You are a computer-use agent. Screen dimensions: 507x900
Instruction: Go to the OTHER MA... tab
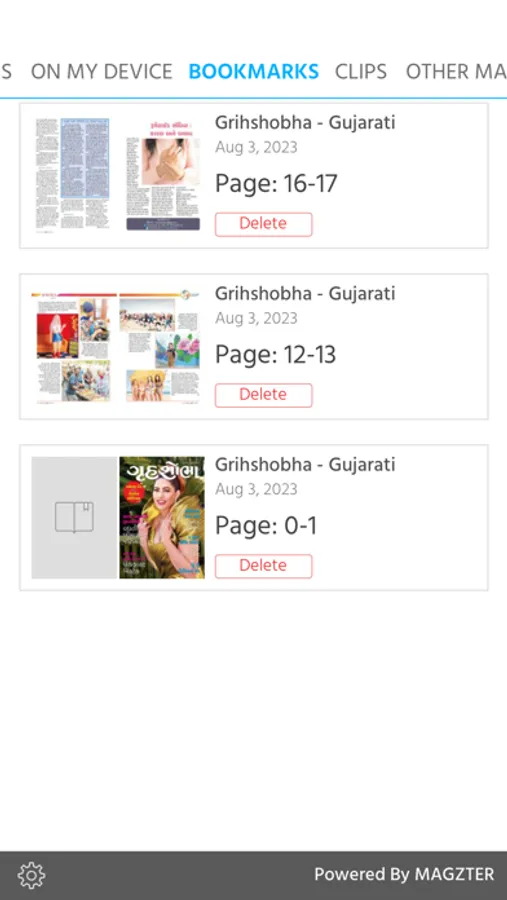point(456,72)
